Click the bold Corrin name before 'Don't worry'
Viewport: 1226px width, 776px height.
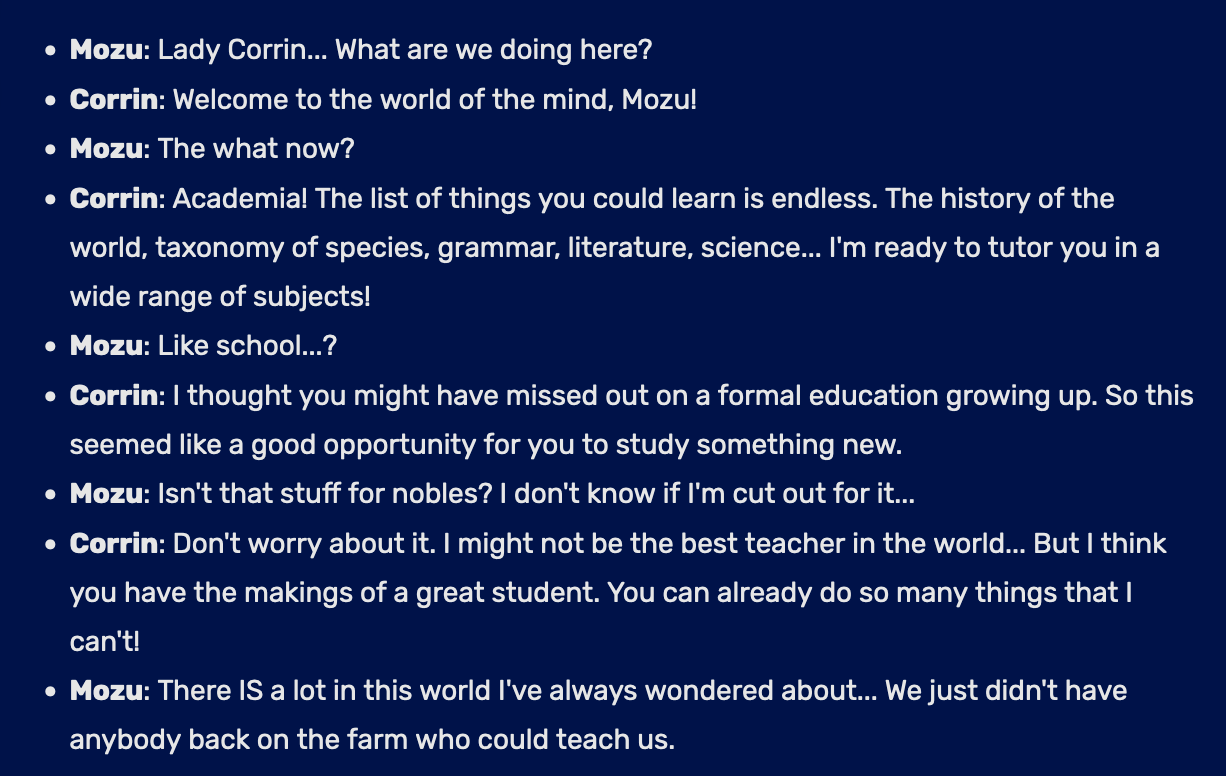[113, 544]
